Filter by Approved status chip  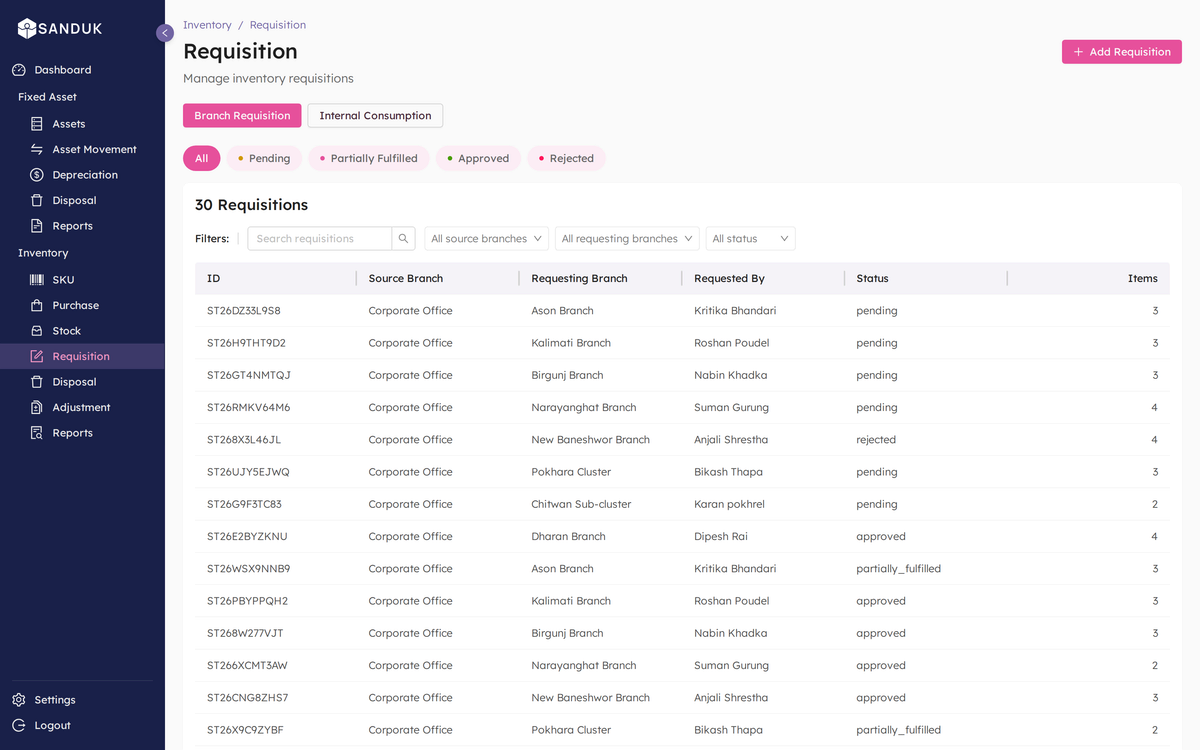coord(478,158)
